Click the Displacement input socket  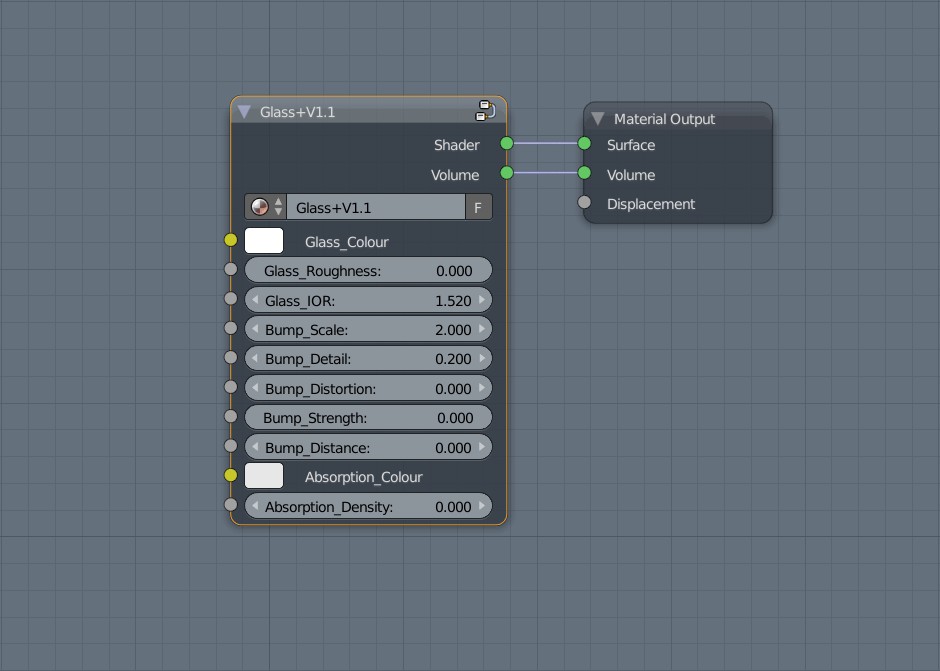583,203
